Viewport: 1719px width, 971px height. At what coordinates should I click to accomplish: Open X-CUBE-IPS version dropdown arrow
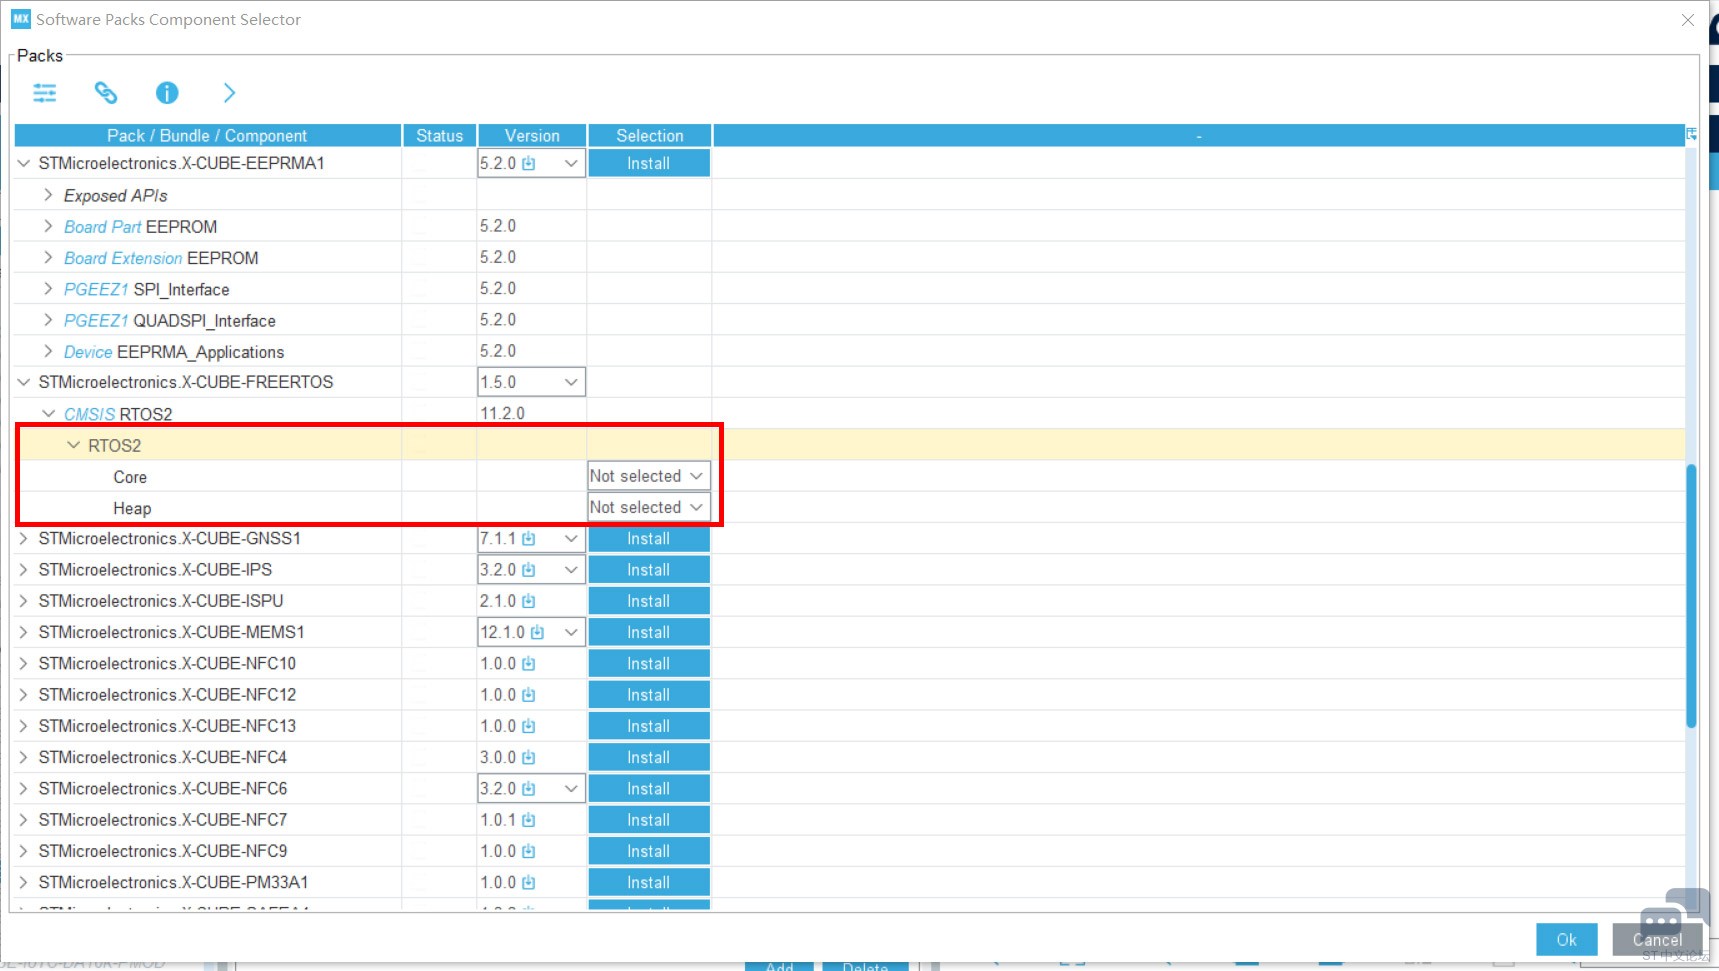[571, 570]
